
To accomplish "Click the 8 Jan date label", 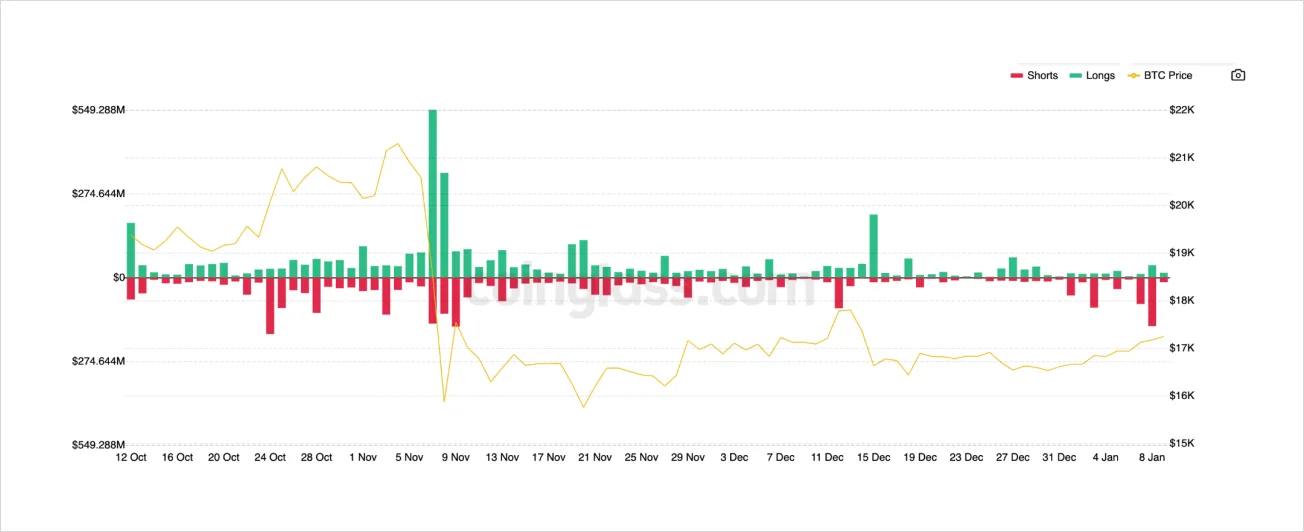I will coord(1152,458).
